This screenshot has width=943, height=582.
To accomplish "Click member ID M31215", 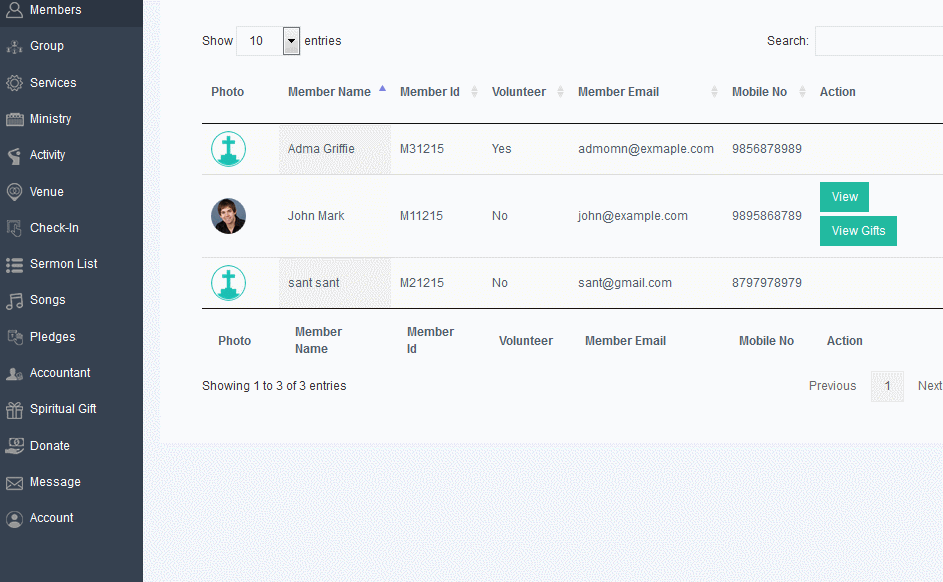I will (422, 149).
